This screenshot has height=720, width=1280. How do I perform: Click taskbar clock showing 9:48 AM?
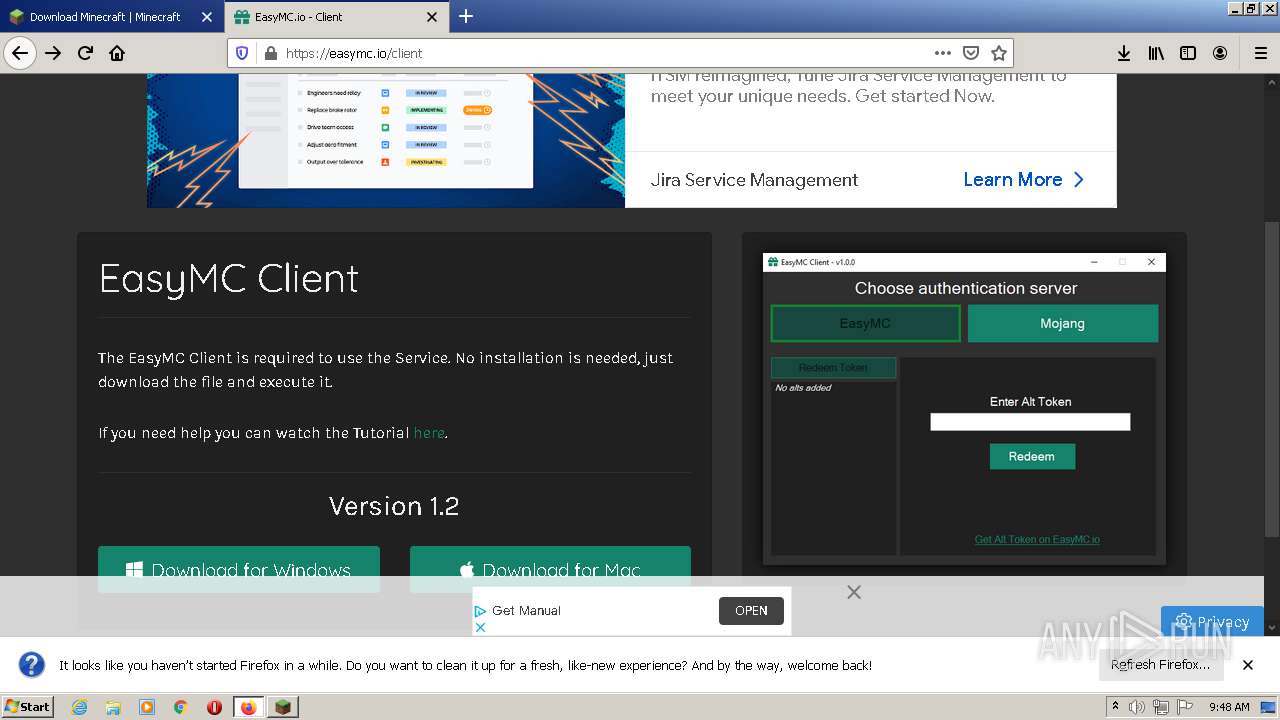(1229, 707)
